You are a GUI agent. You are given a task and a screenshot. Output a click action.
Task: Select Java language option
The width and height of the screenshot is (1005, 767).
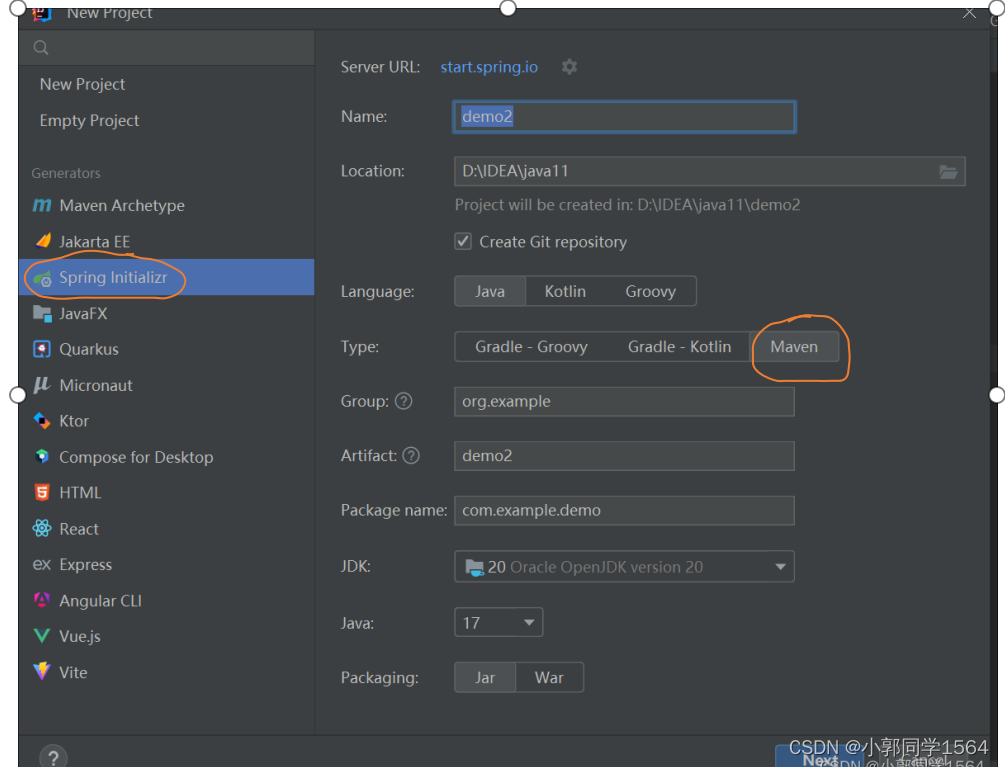490,292
